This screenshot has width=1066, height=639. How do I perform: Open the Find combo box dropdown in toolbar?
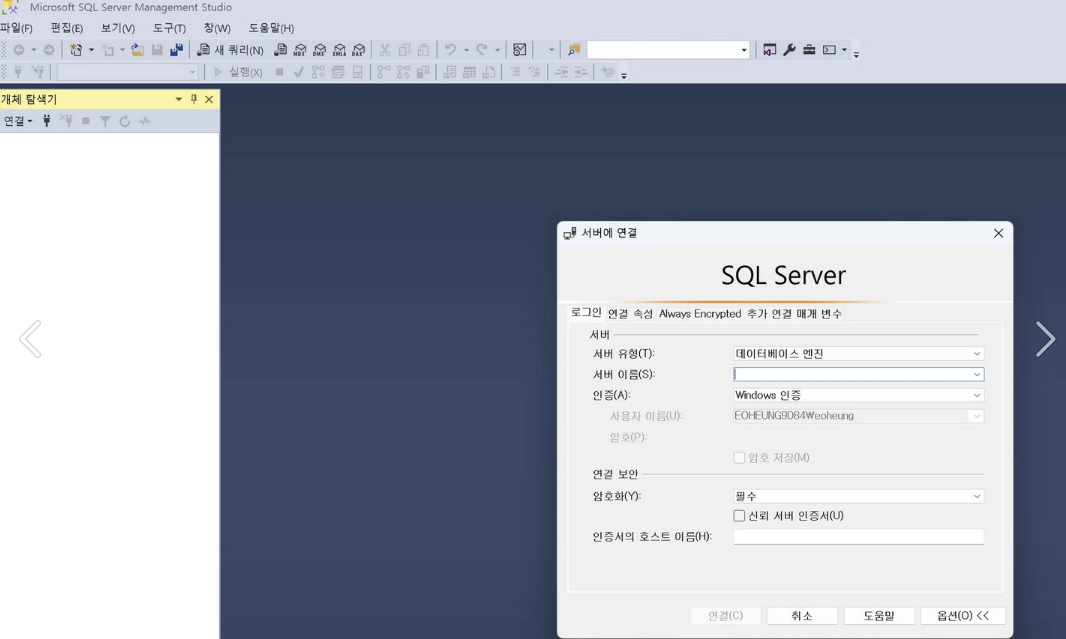click(744, 50)
